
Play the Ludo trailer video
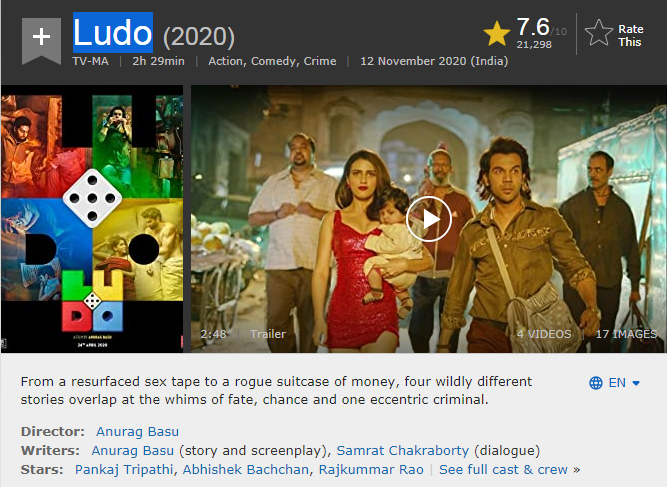428,219
